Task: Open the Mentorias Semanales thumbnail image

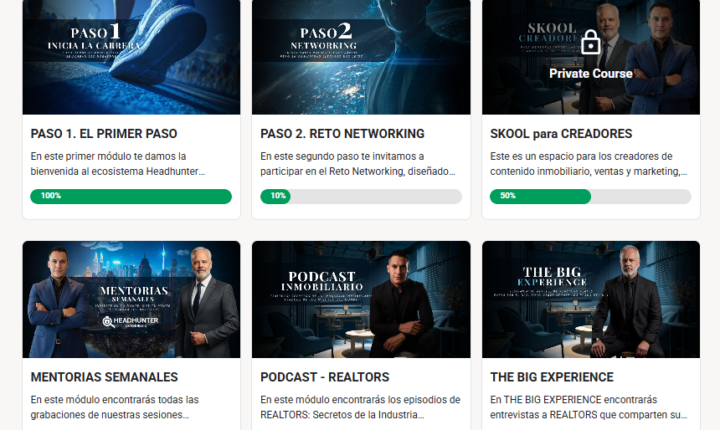Action: click(131, 300)
